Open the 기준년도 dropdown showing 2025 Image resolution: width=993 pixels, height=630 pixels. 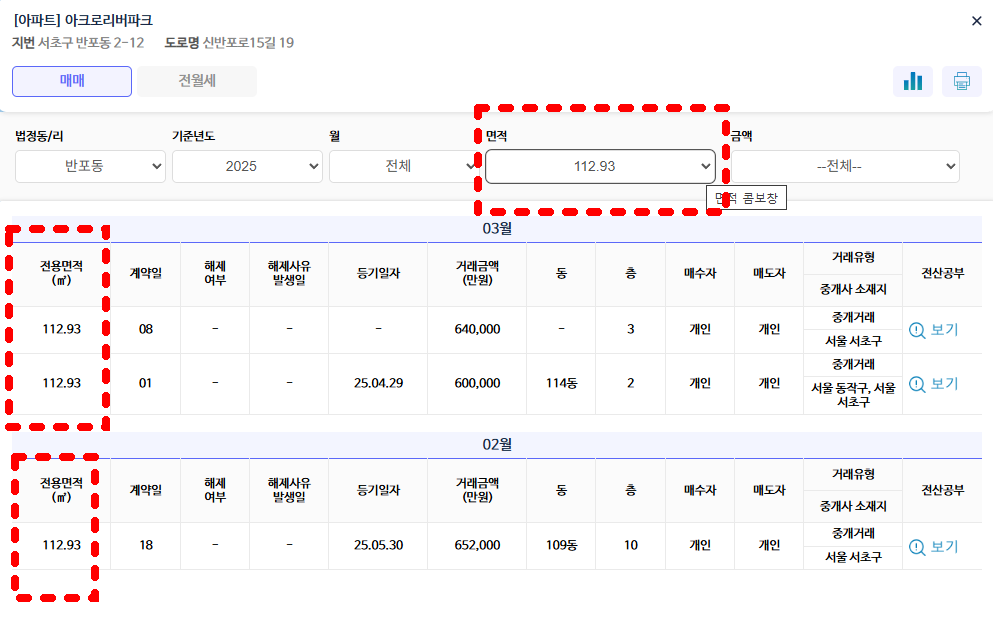[x=248, y=167]
